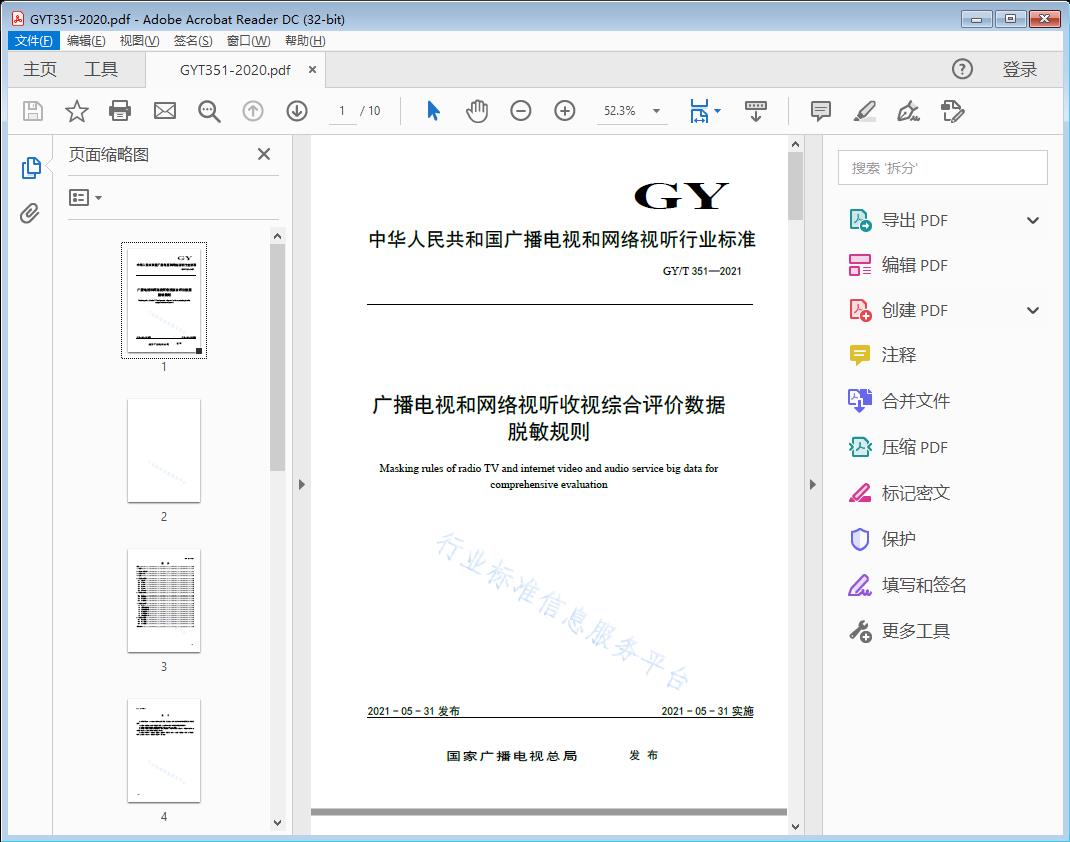Jump to next page with the down arrow icon

coord(296,111)
